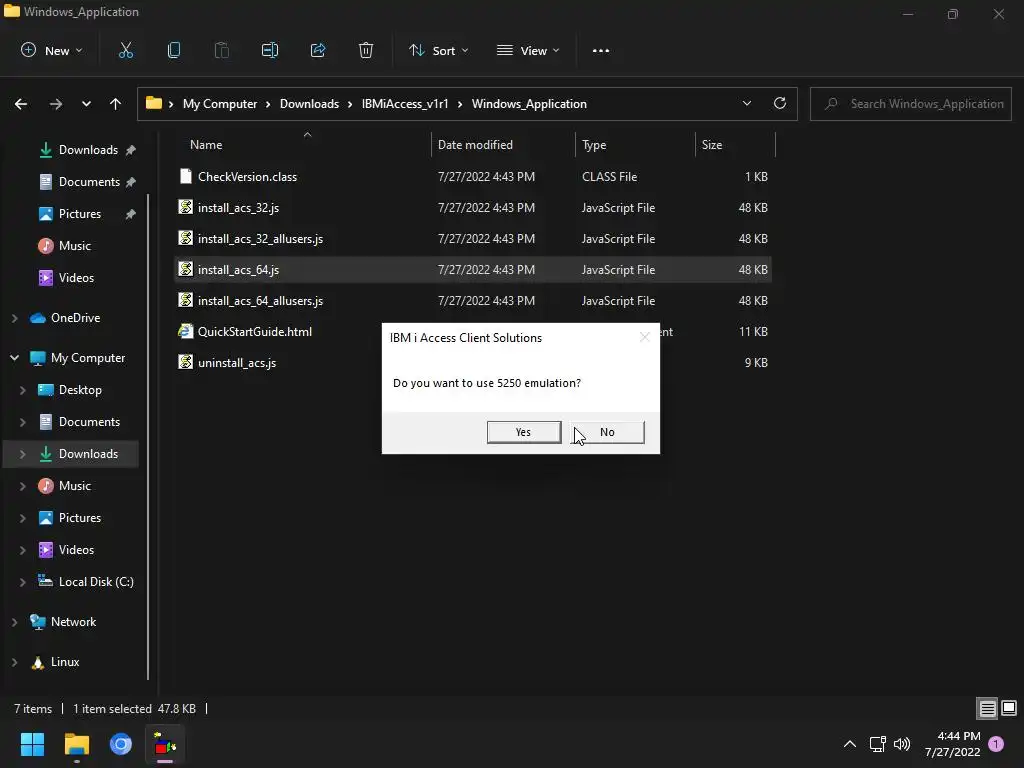
Task: Click the folder icon in address bar
Action: 153,103
